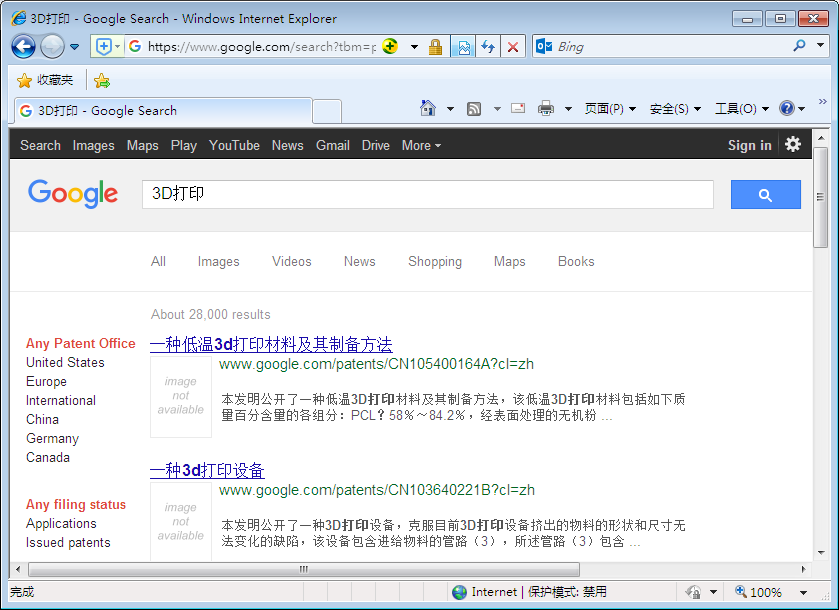The height and width of the screenshot is (610, 839).
Task: Expand the command bar overflow chevron
Action: (x=822, y=102)
